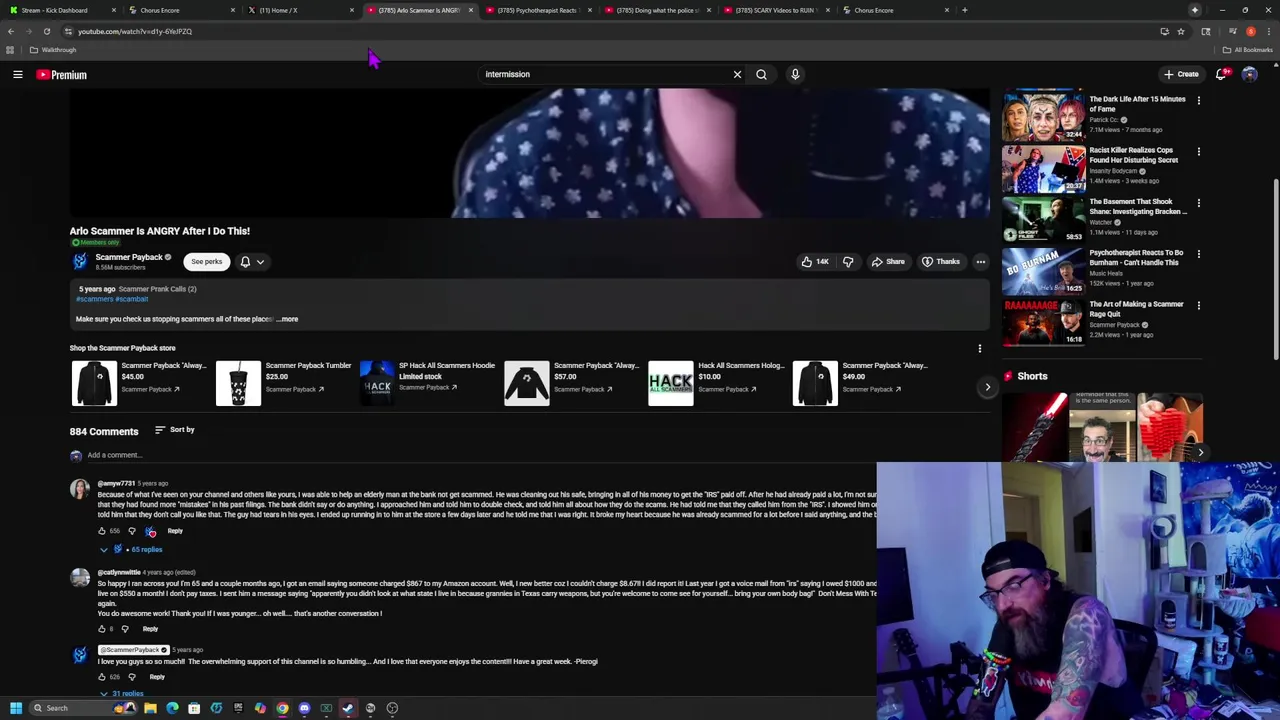Reload the page

pyautogui.click(x=46, y=31)
